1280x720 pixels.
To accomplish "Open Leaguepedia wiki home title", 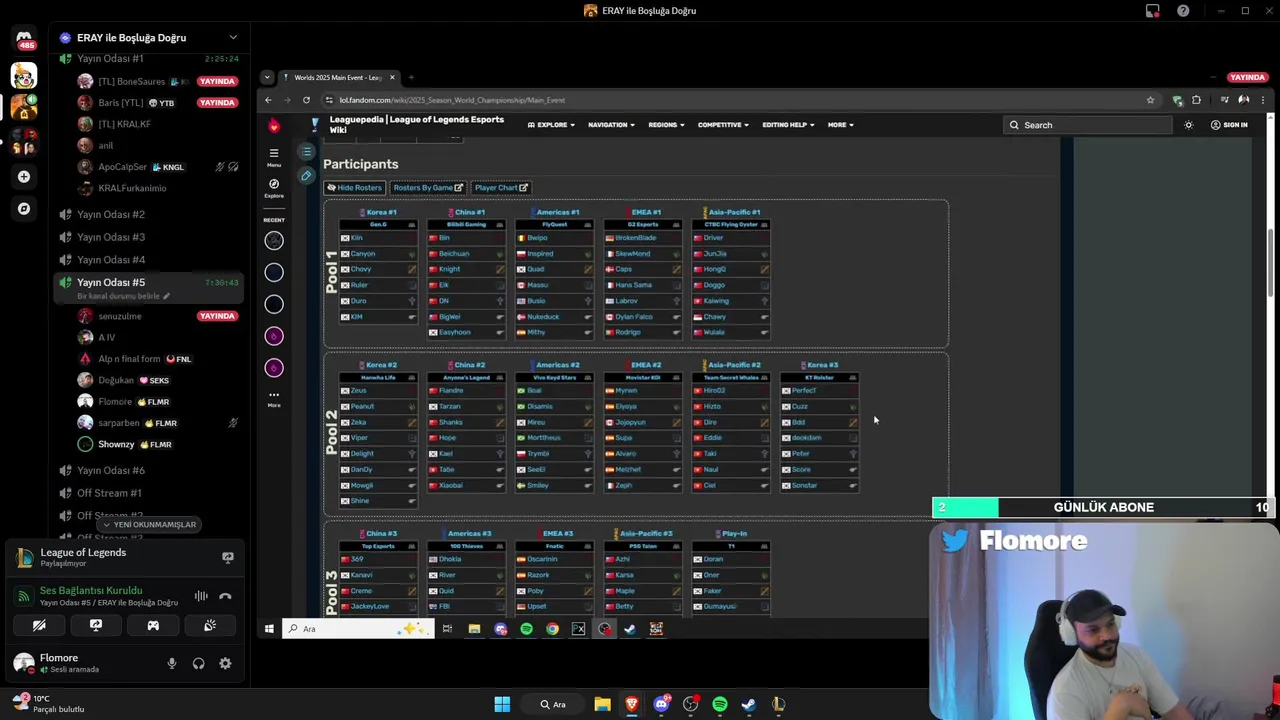I will pos(416,125).
